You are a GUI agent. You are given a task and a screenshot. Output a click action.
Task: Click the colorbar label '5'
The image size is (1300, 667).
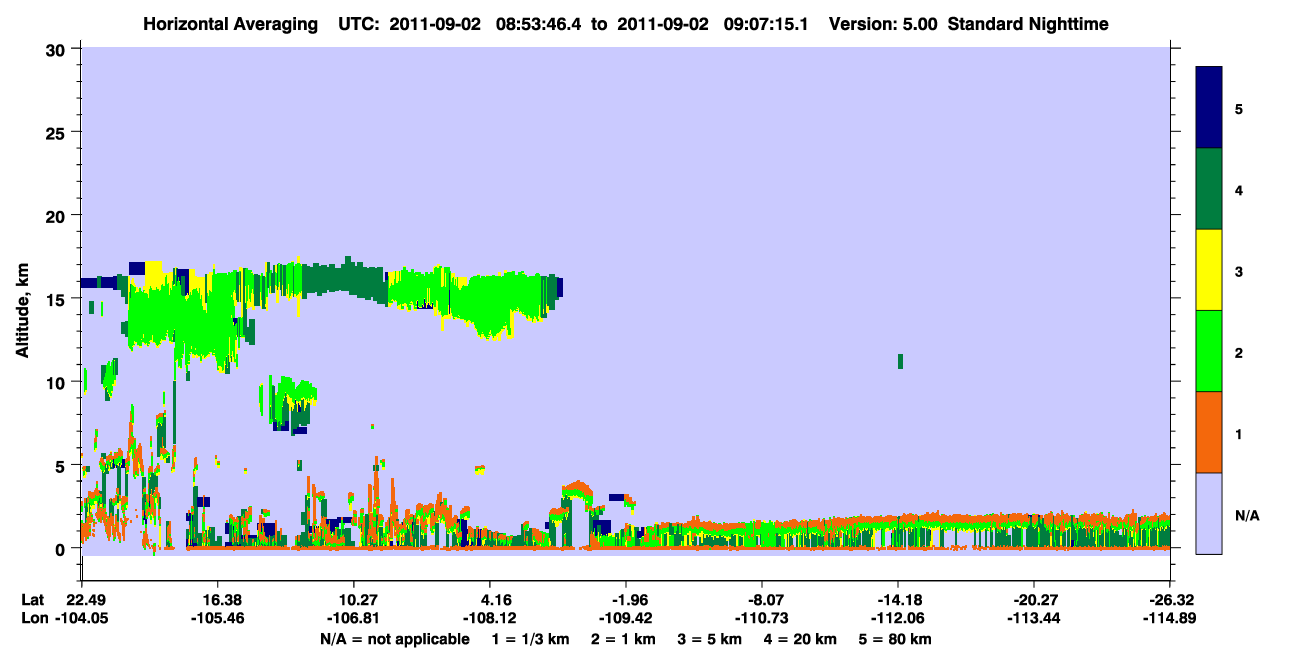pyautogui.click(x=1238, y=109)
